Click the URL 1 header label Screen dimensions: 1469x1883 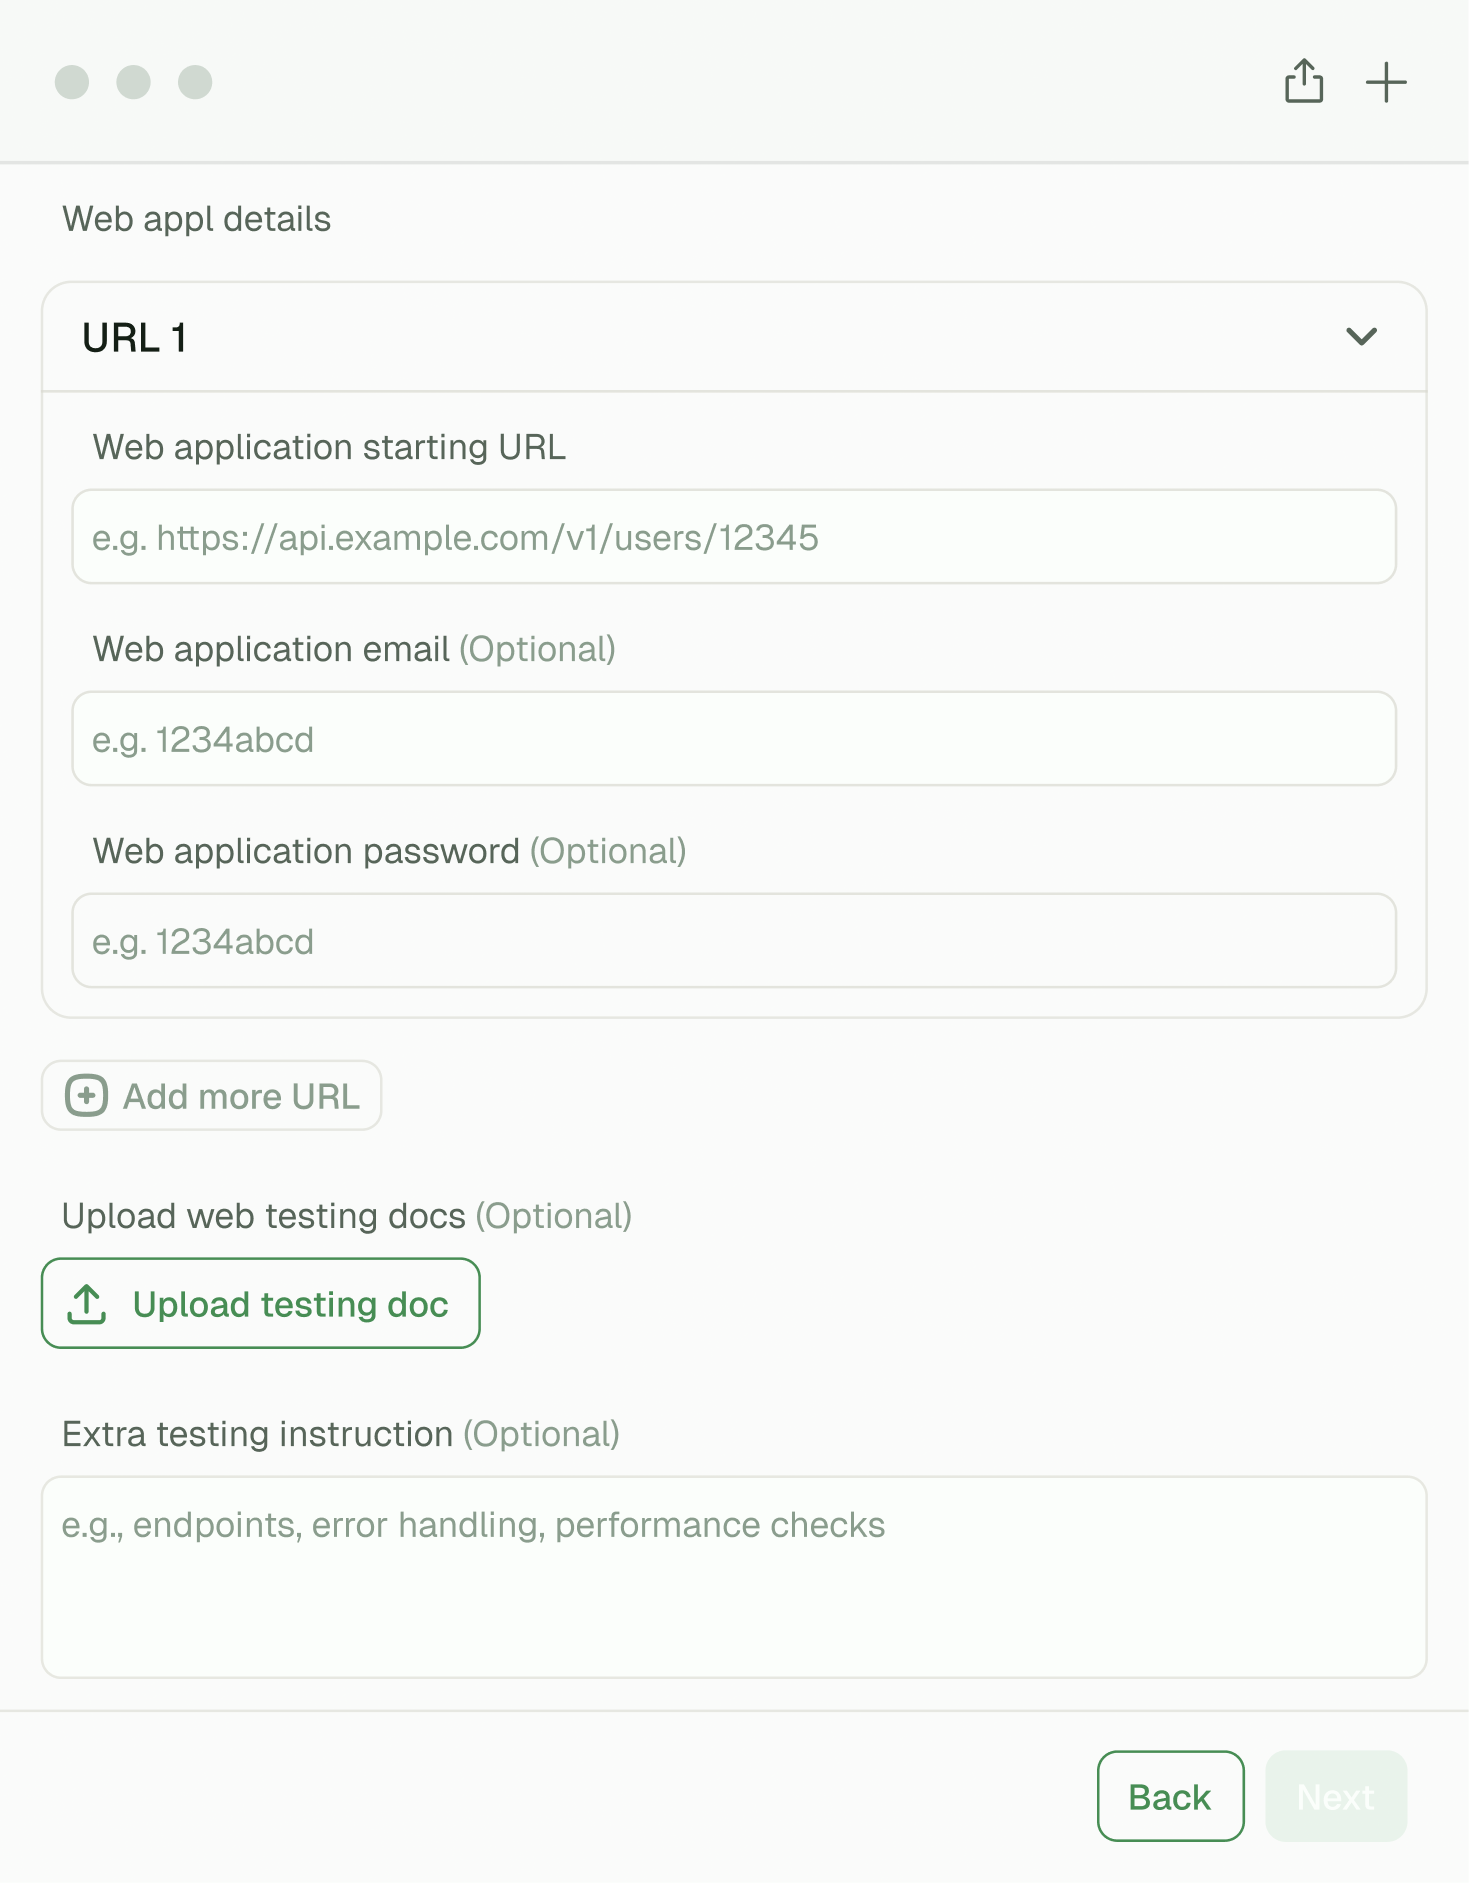(135, 338)
